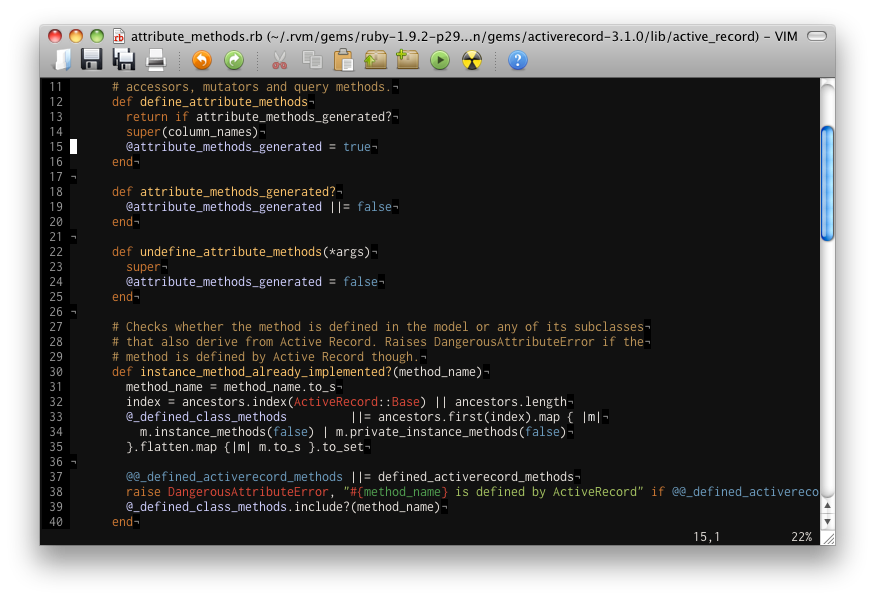The image size is (875, 600).
Task: Click 'method_name.to_s' on line 31
Action: (280, 387)
